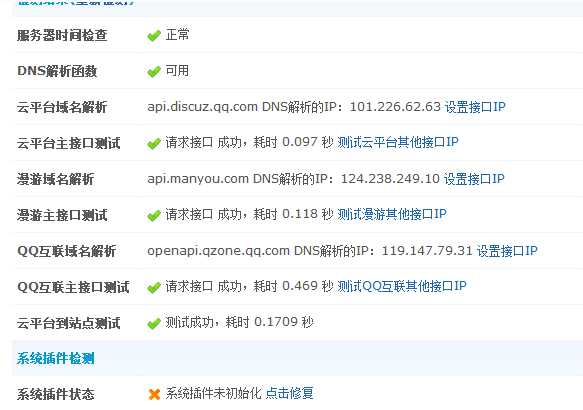
Task: Click 请求接口 成功,耗时 0.469 秒 text
Action: (x=249, y=286)
